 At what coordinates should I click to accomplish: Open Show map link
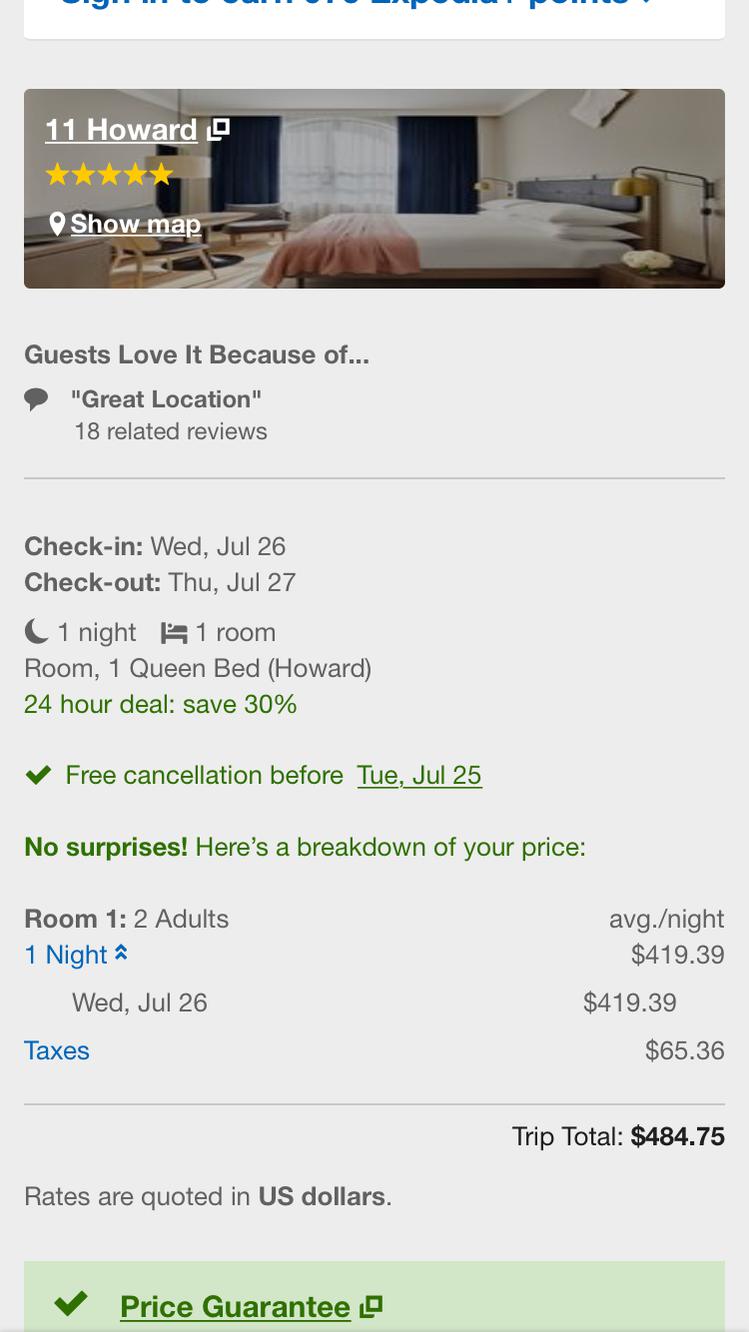pos(135,224)
